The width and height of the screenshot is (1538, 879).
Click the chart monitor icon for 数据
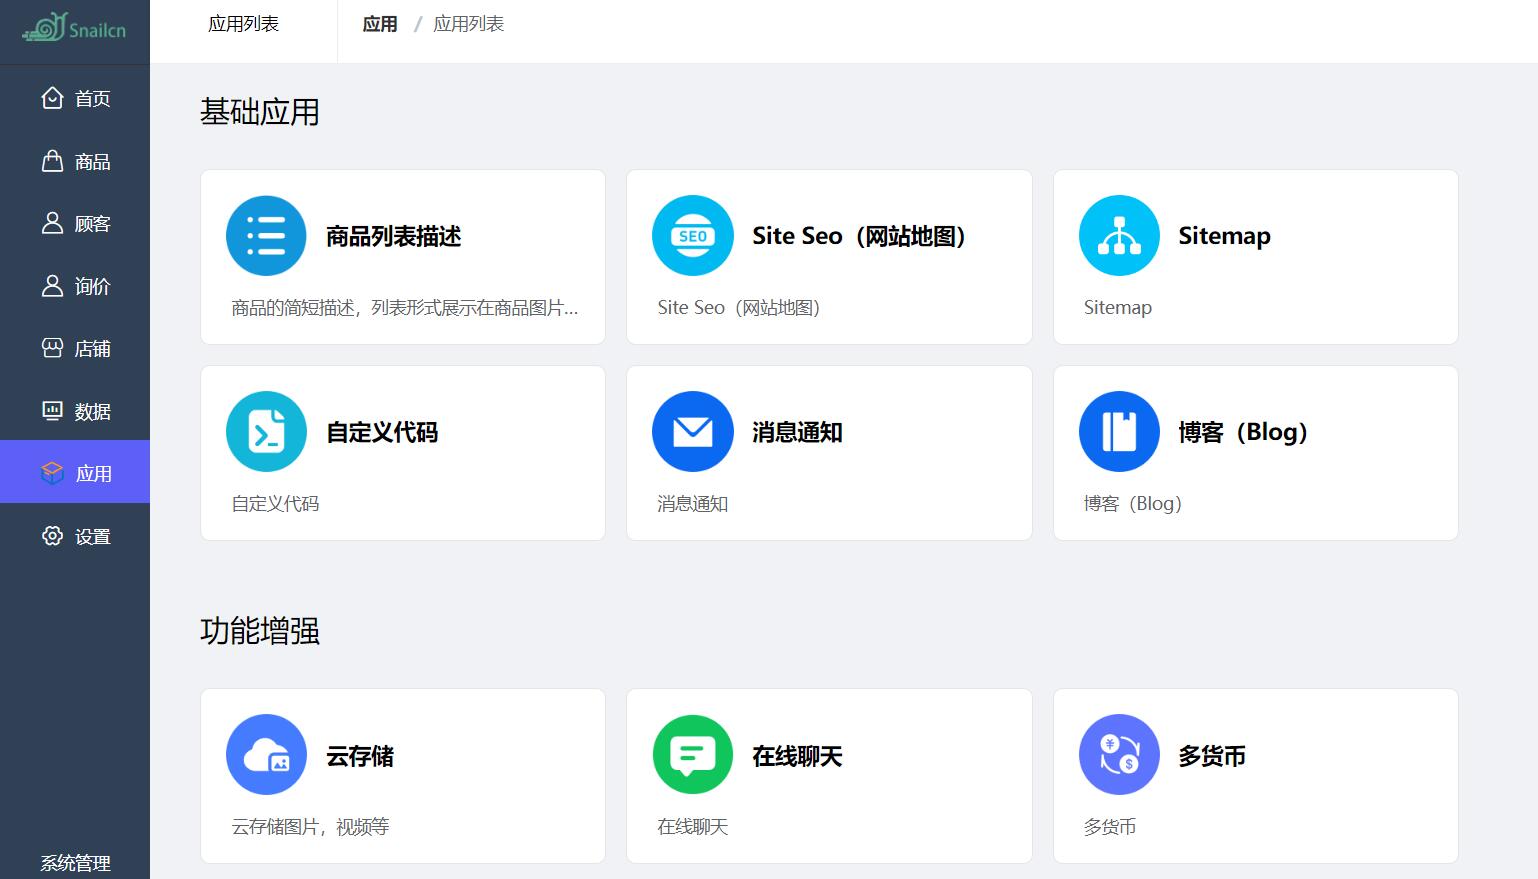coord(52,410)
